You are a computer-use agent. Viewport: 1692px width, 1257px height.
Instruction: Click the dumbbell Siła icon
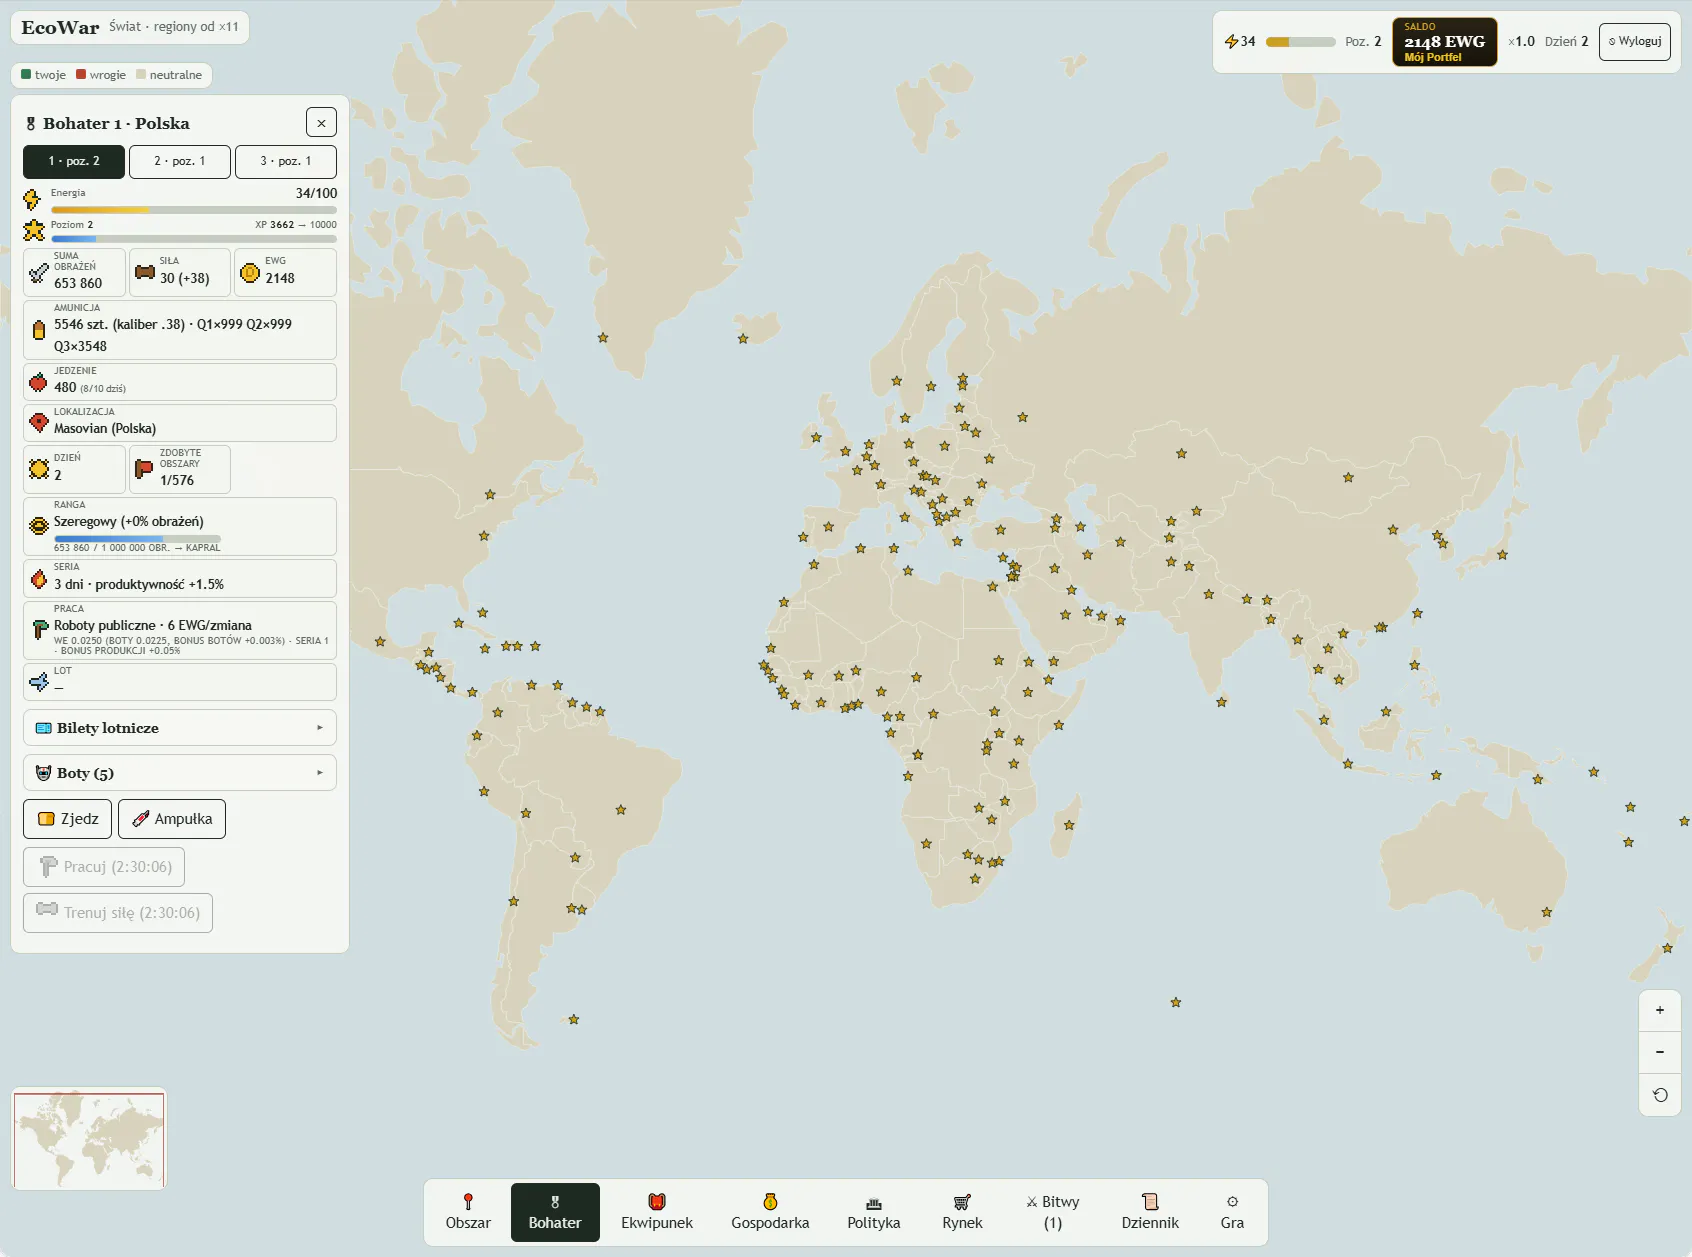pos(145,272)
